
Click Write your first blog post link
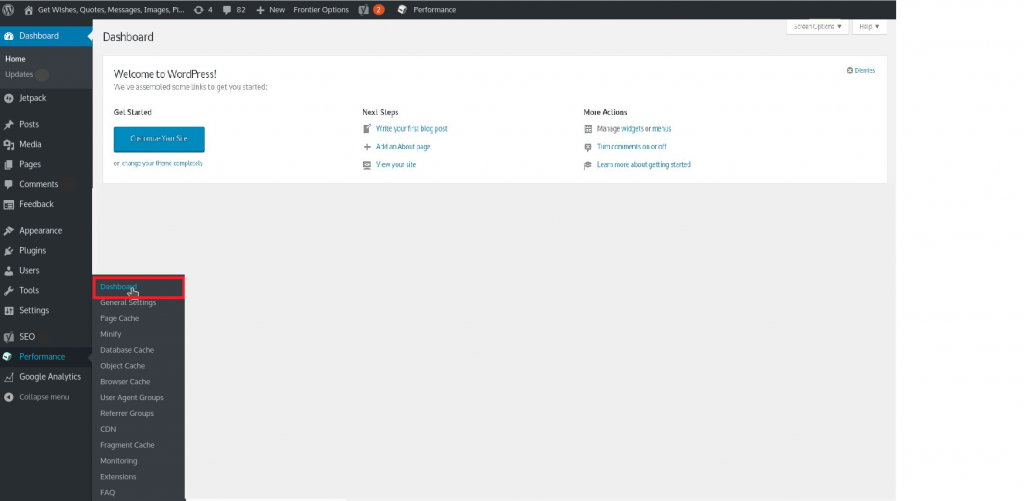pos(411,129)
